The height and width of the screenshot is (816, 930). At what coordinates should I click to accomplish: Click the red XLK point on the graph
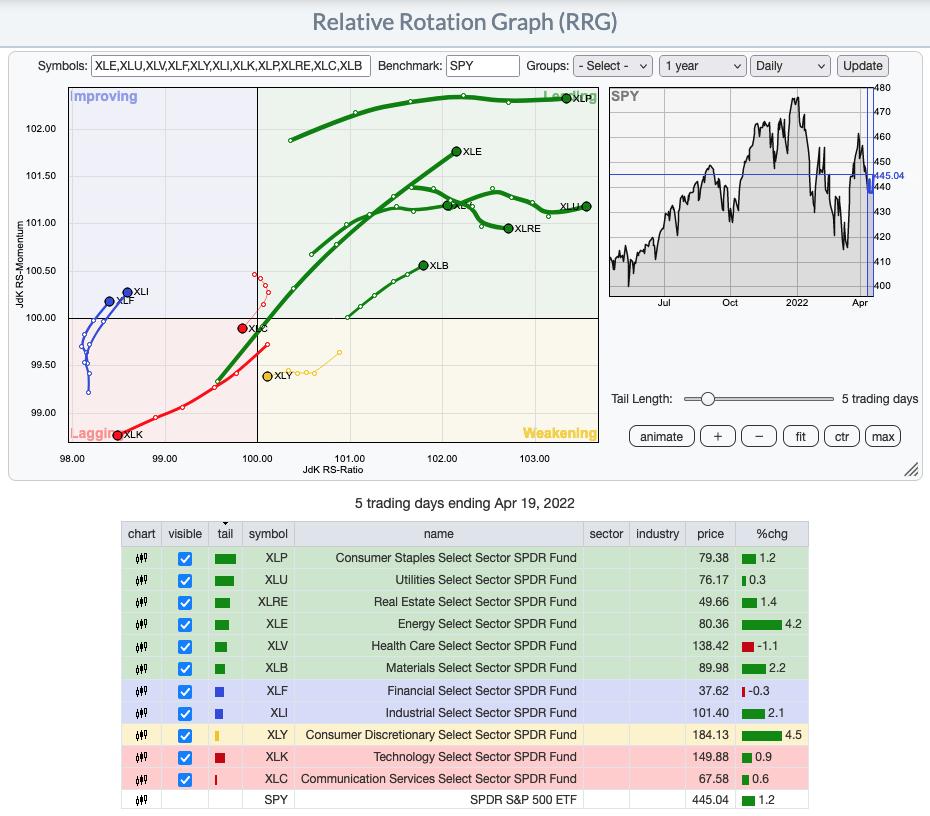coord(117,435)
